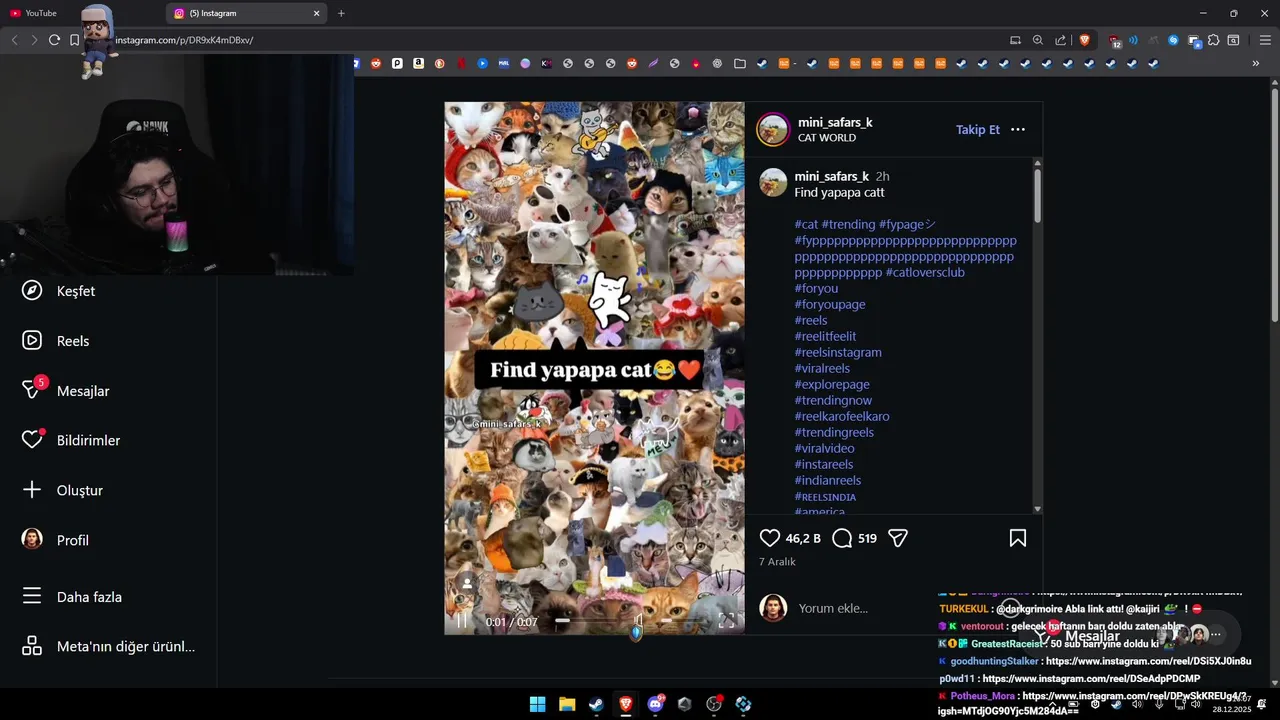
Task: Click the three dots on floating Mesajlar
Action: [x=1216, y=634]
